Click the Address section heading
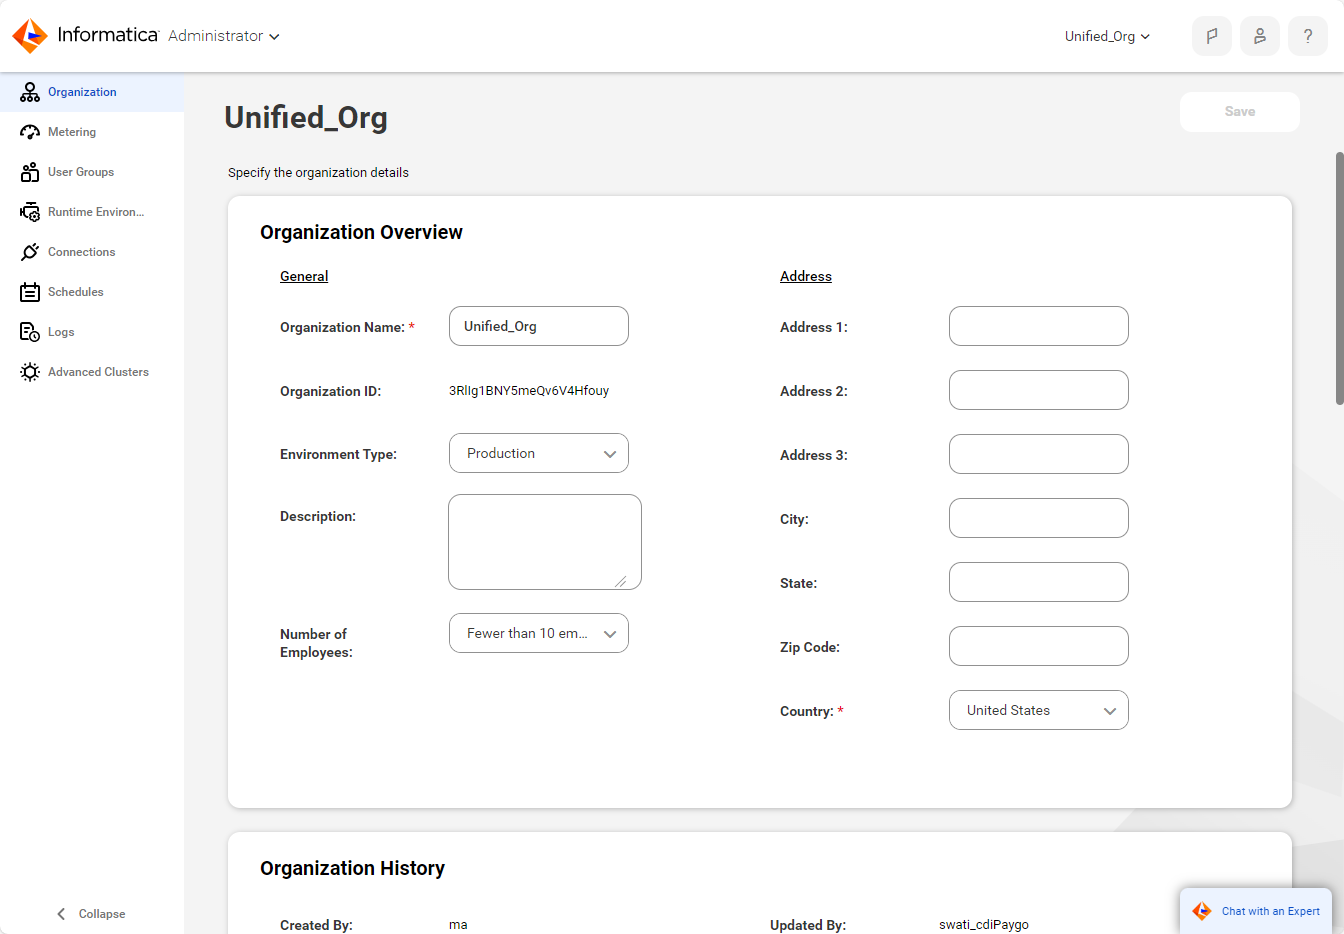This screenshot has height=934, width=1344. click(806, 276)
